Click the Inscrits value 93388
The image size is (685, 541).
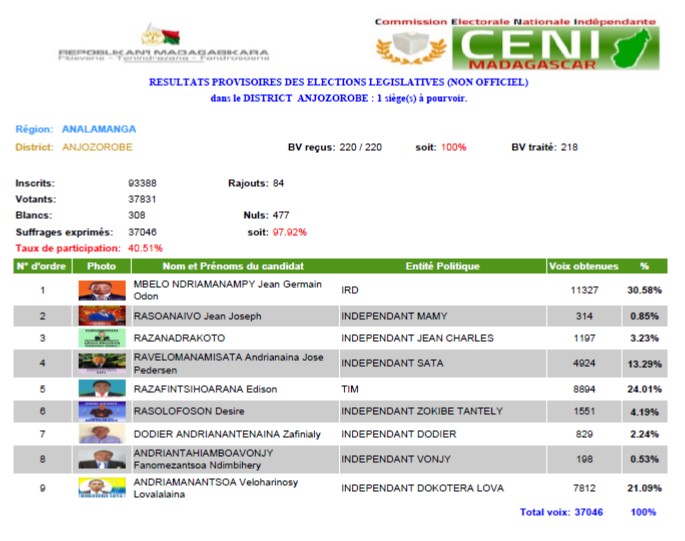[142, 183]
